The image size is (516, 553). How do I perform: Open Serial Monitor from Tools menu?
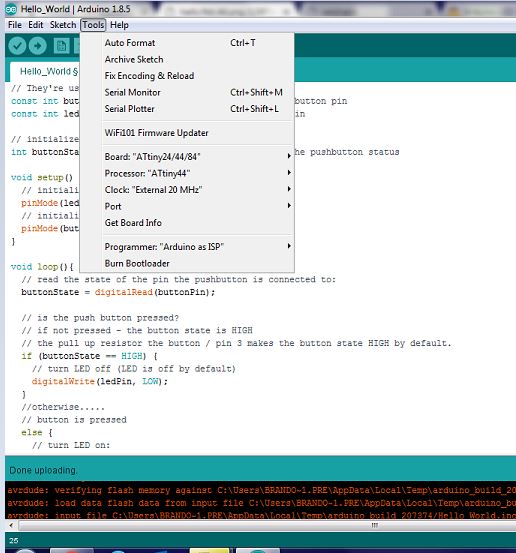(187, 92)
